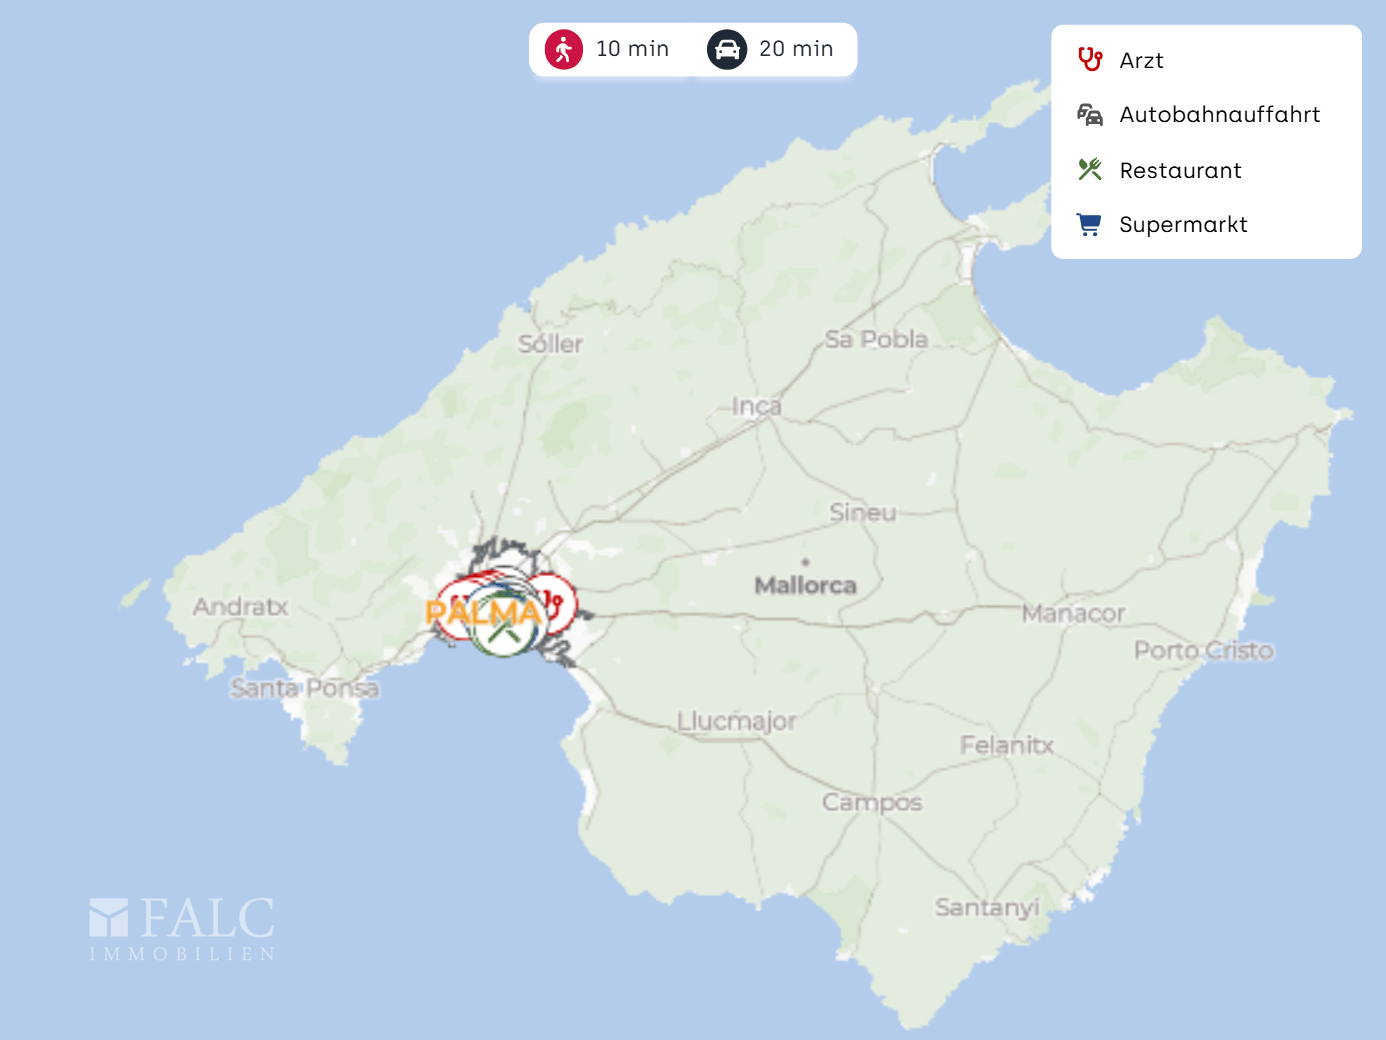Click the blue shopping cart Supermarkt icon
The image size is (1386, 1040).
pyautogui.click(x=1089, y=225)
